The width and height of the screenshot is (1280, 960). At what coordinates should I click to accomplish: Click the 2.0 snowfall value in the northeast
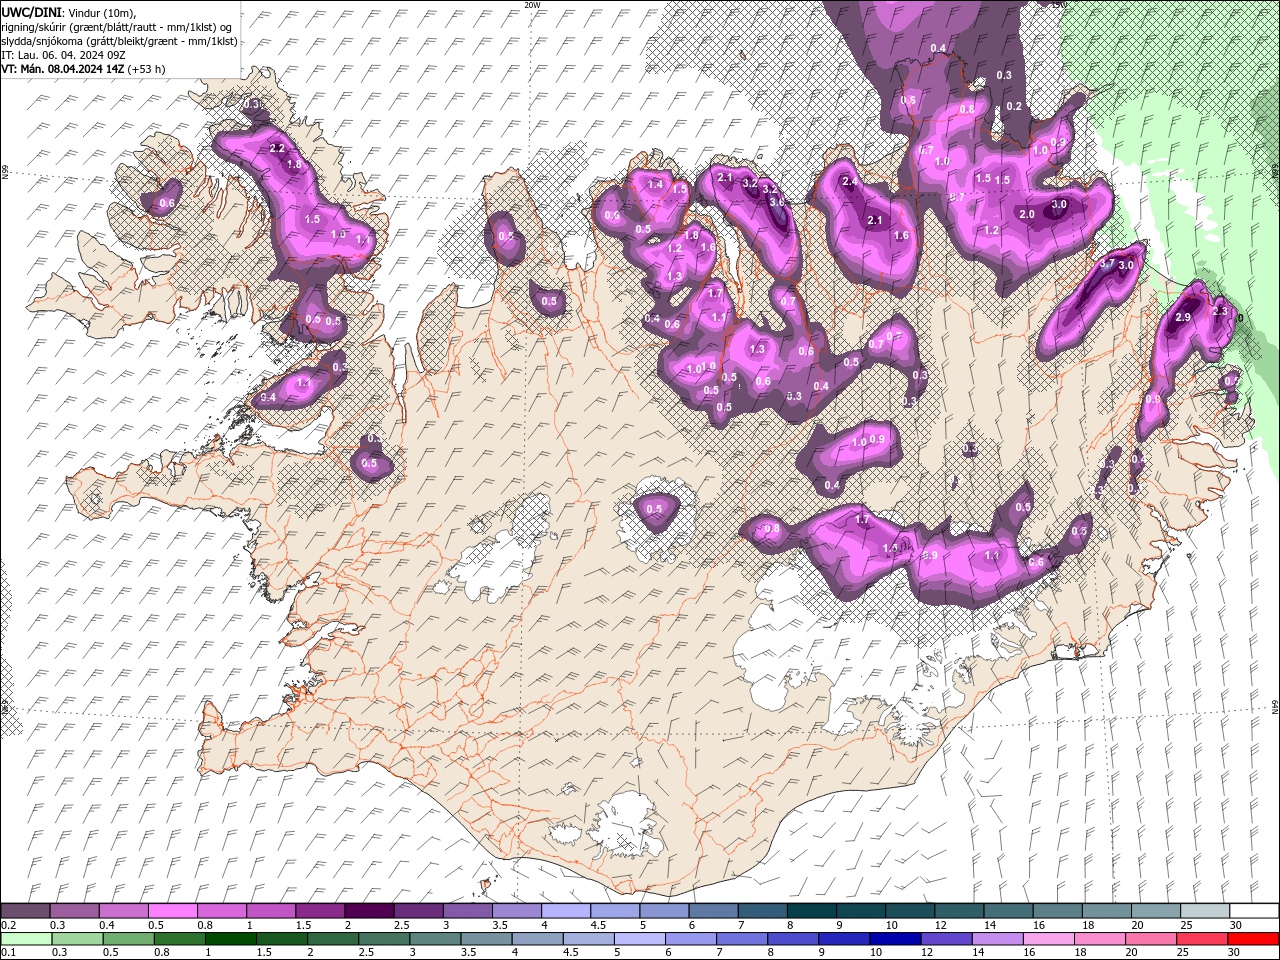coord(1027,214)
